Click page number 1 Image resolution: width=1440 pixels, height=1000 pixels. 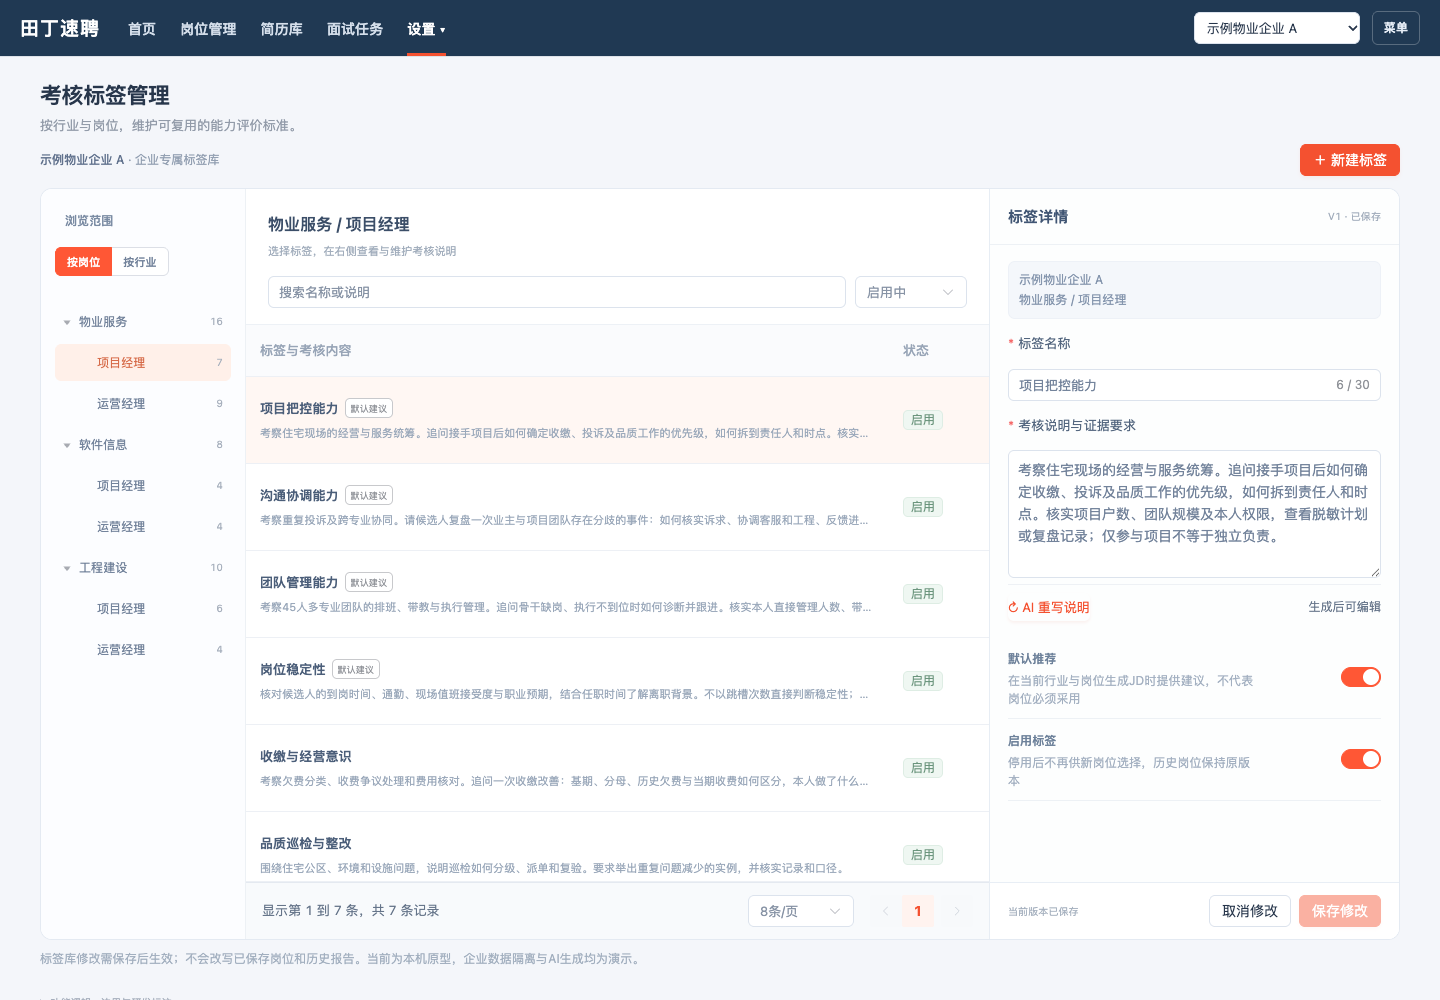click(918, 911)
